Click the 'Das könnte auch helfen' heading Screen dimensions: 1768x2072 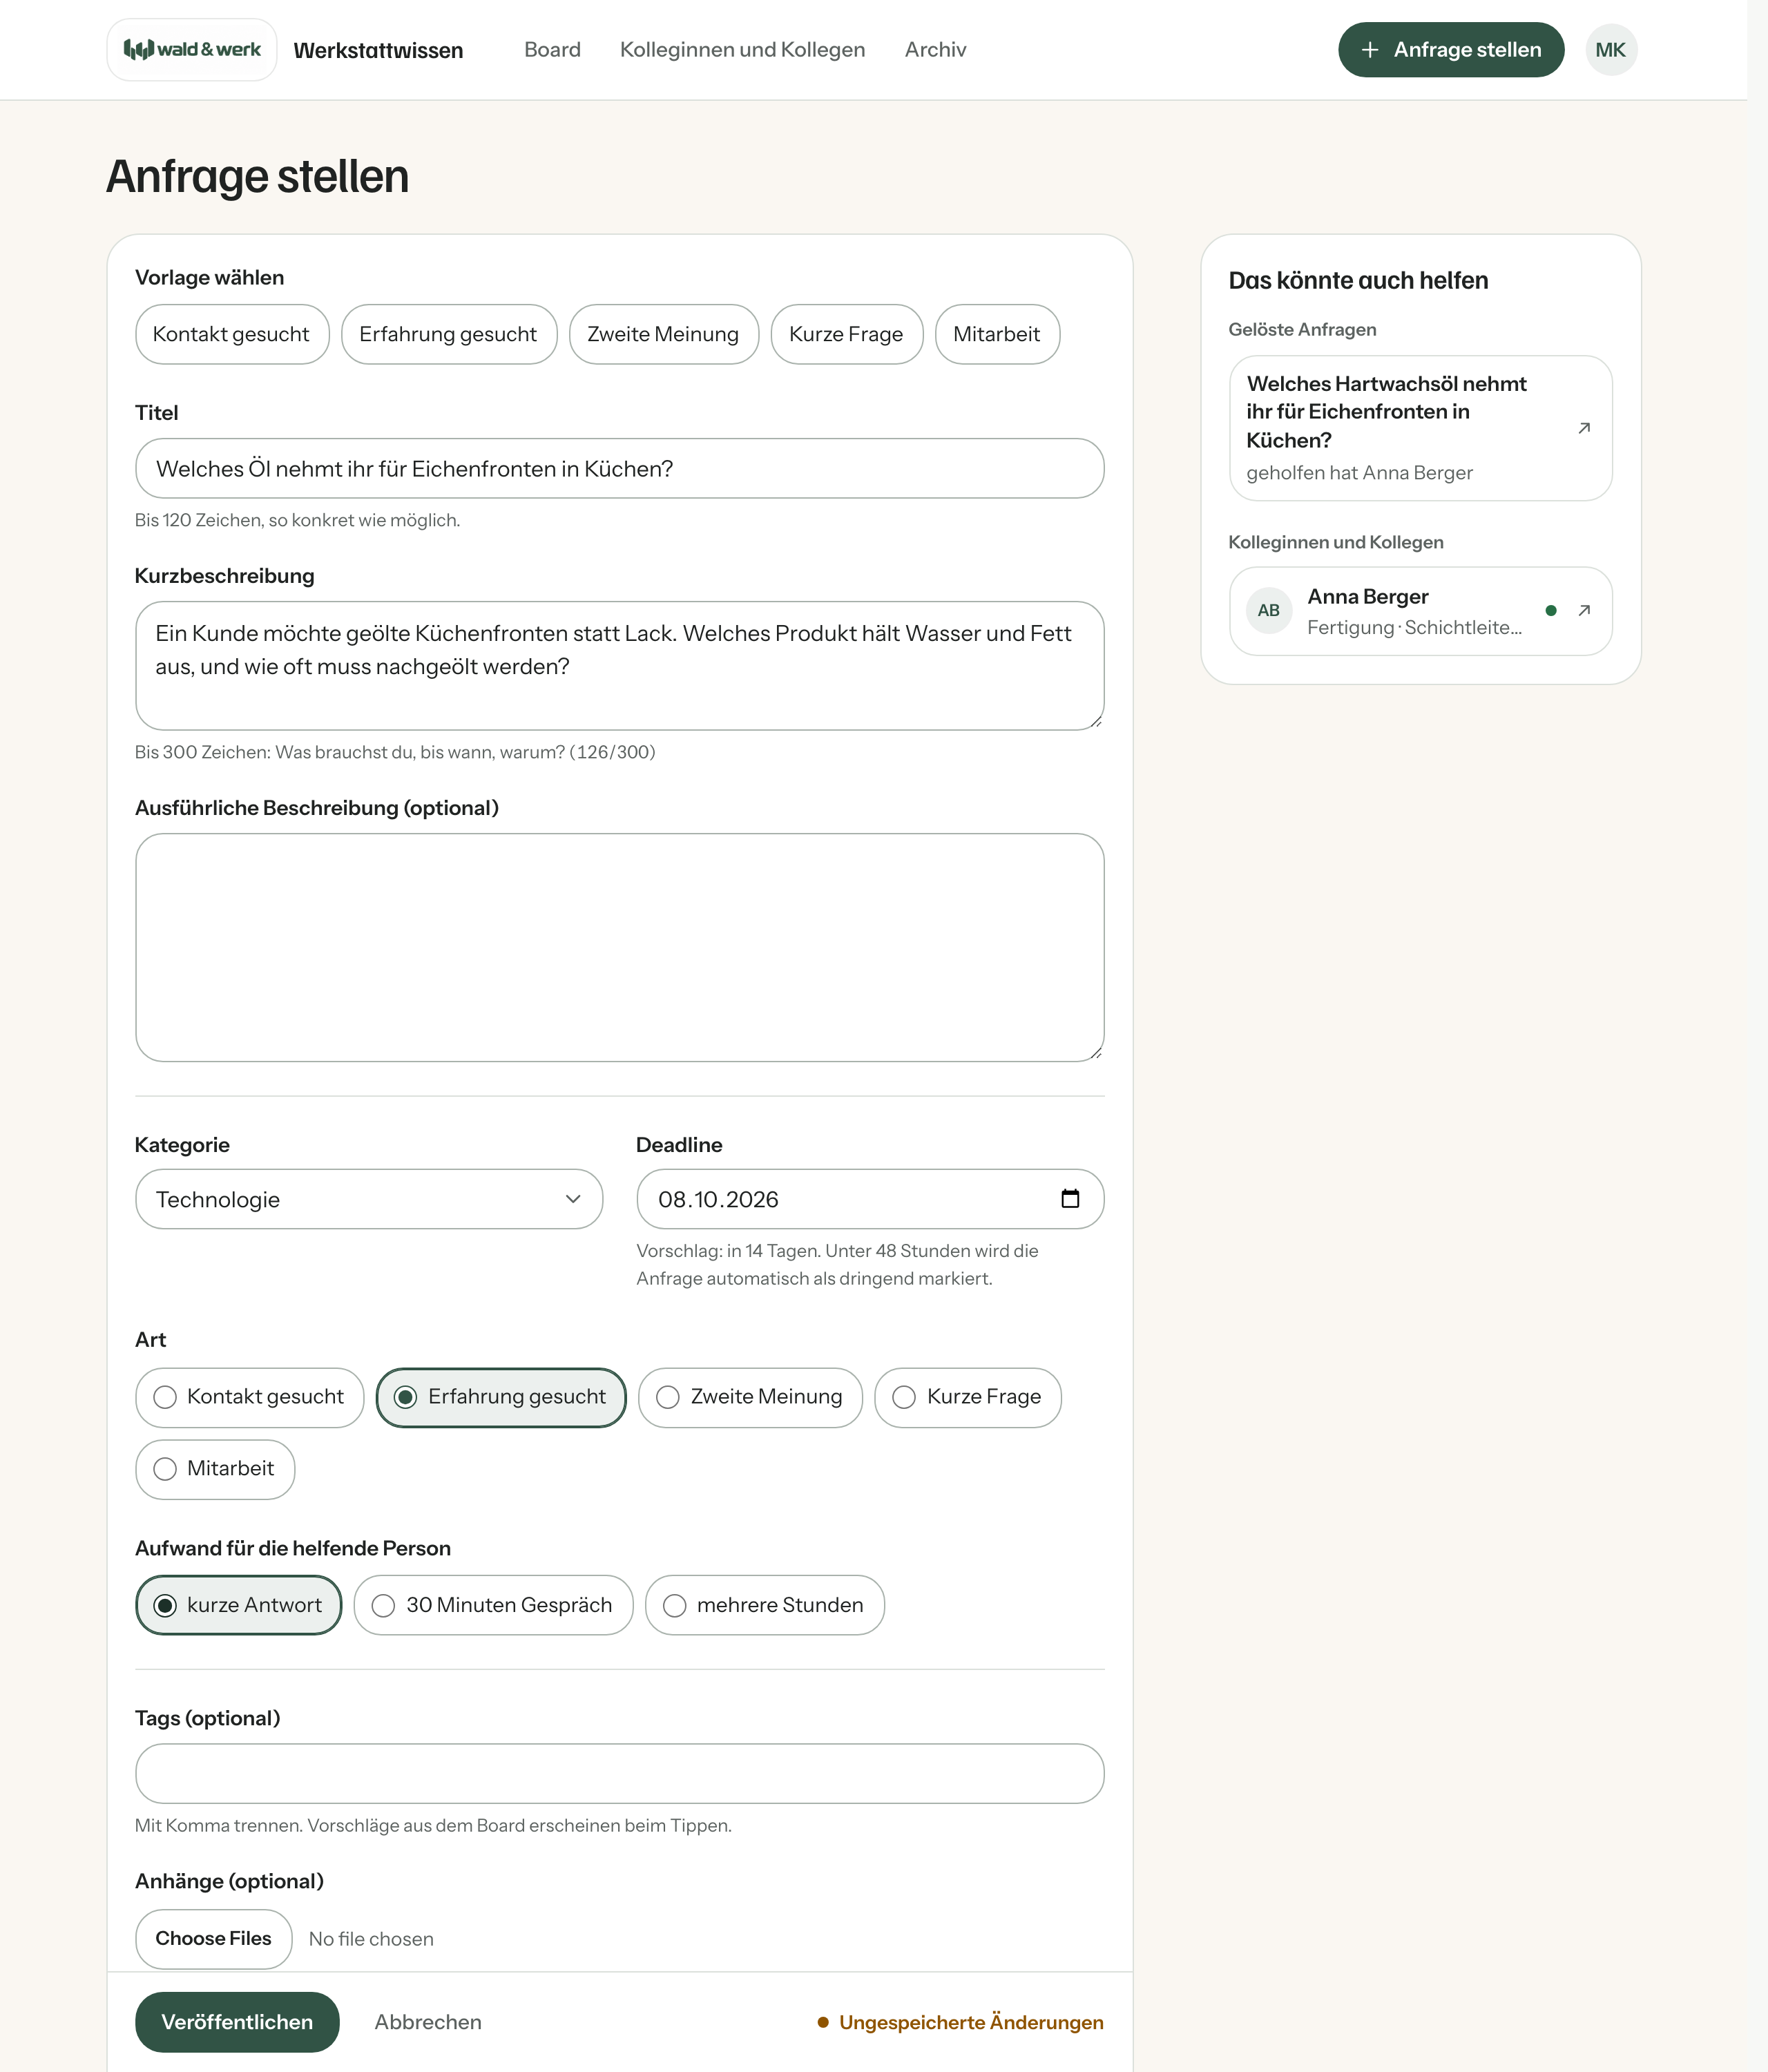[x=1358, y=280]
